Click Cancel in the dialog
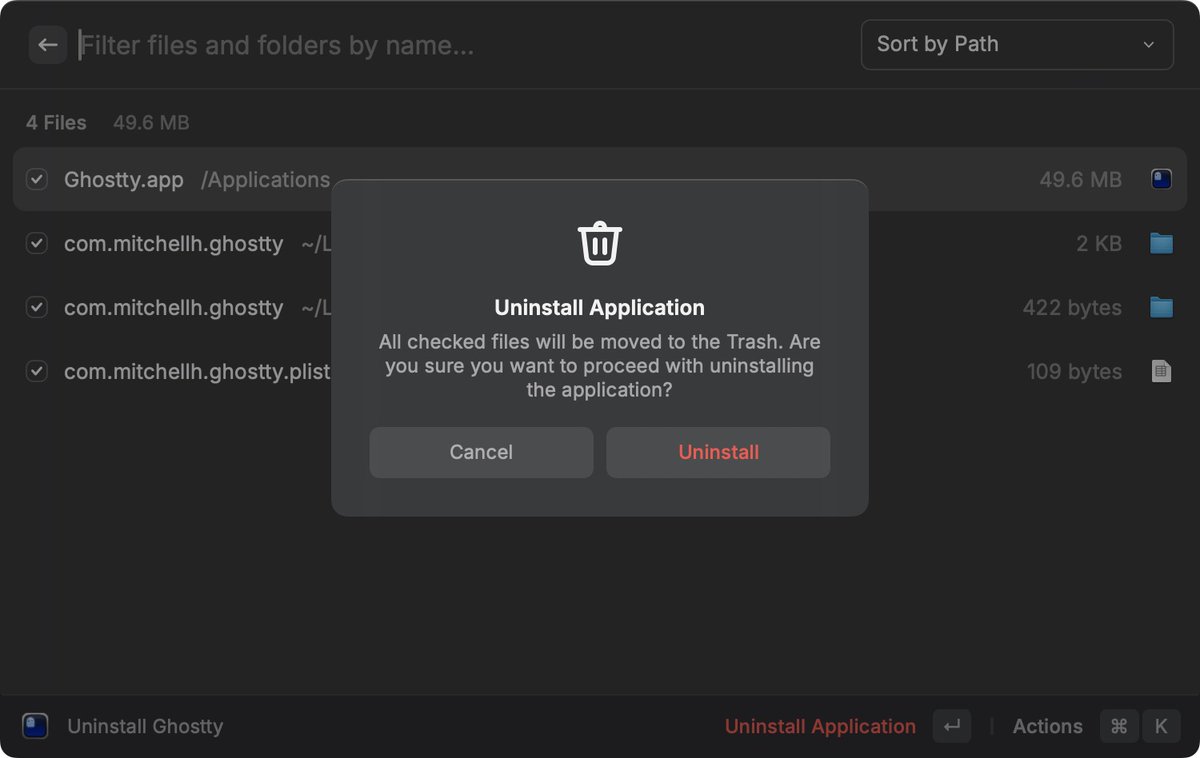Screen dimensions: 1200x758 click(481, 452)
